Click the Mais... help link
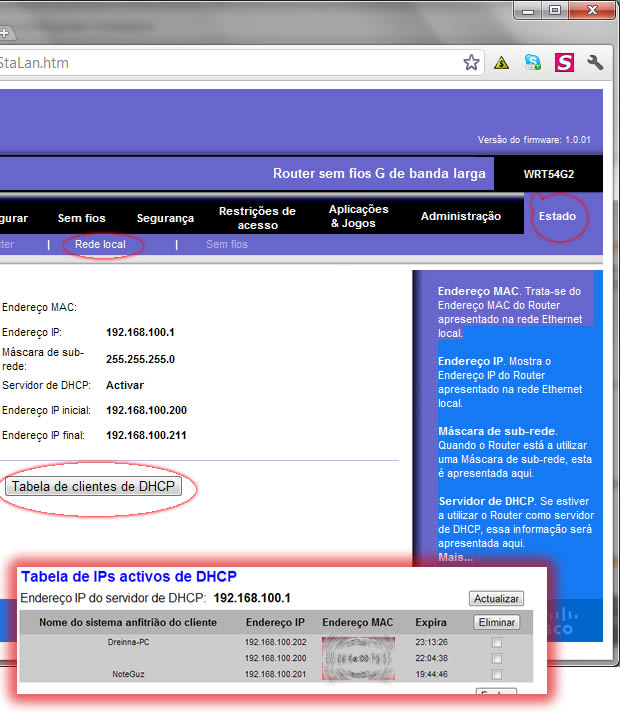Image resolution: width=620 pixels, height=714 pixels. click(455, 557)
